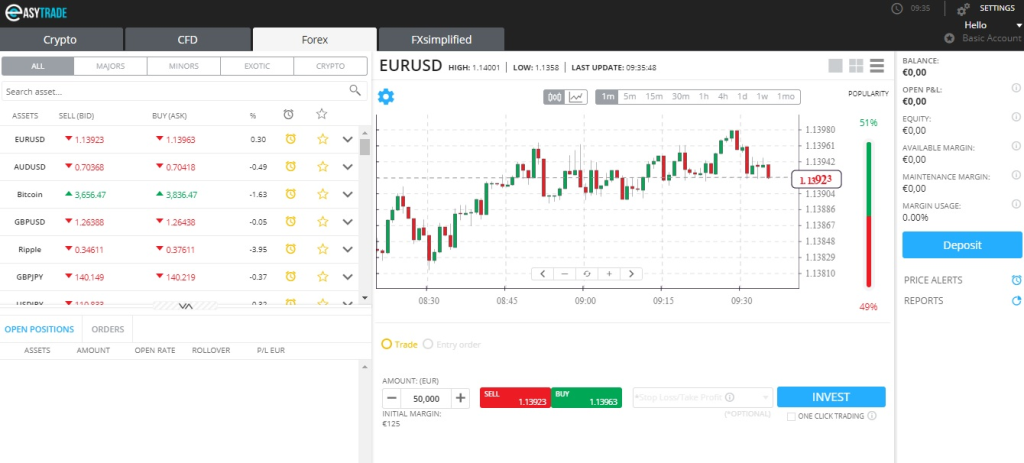Viewport: 1024px width, 463px height.
Task: Set price alert for AUDUSD row
Action: tap(291, 167)
